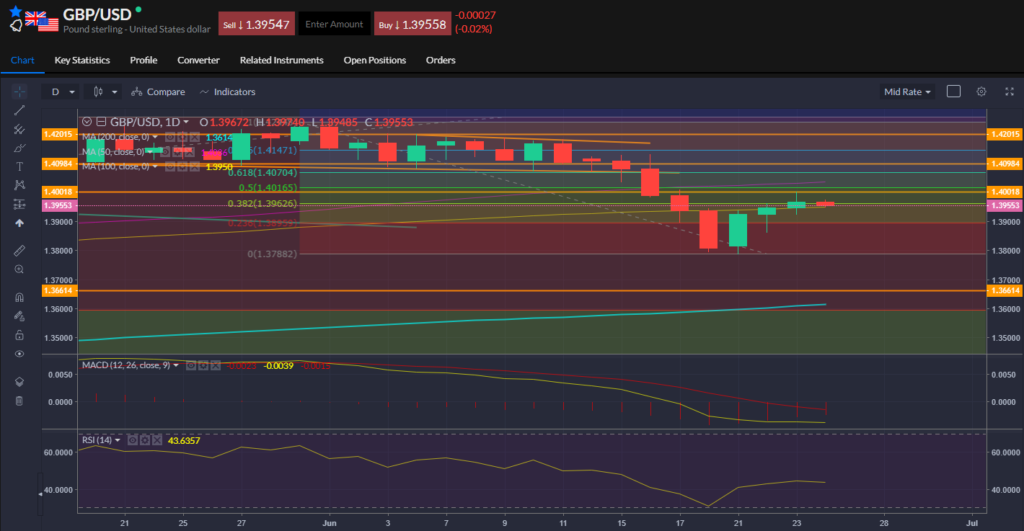The height and width of the screenshot is (531, 1024).
Task: Select the trend line drawing tool
Action: (19, 110)
